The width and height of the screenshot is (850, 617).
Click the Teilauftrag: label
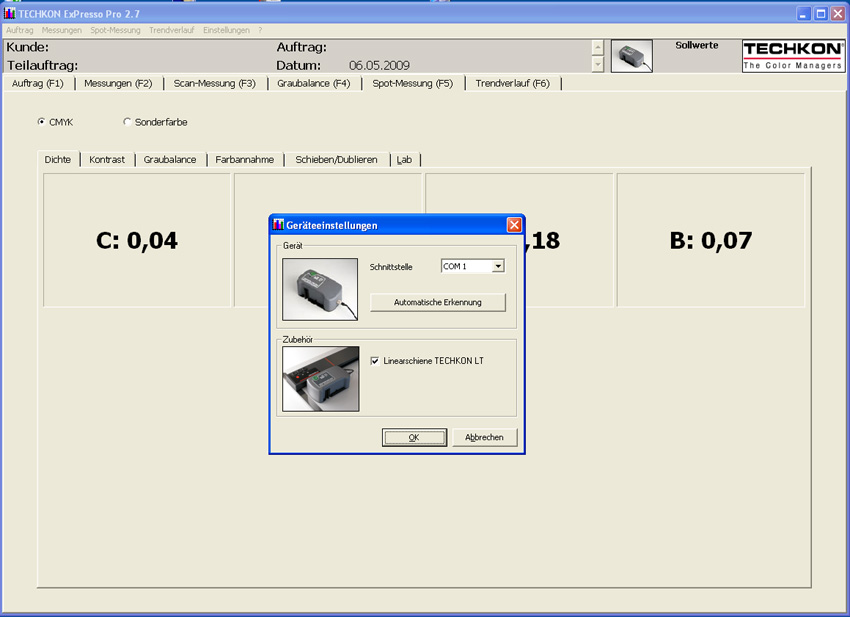point(42,66)
